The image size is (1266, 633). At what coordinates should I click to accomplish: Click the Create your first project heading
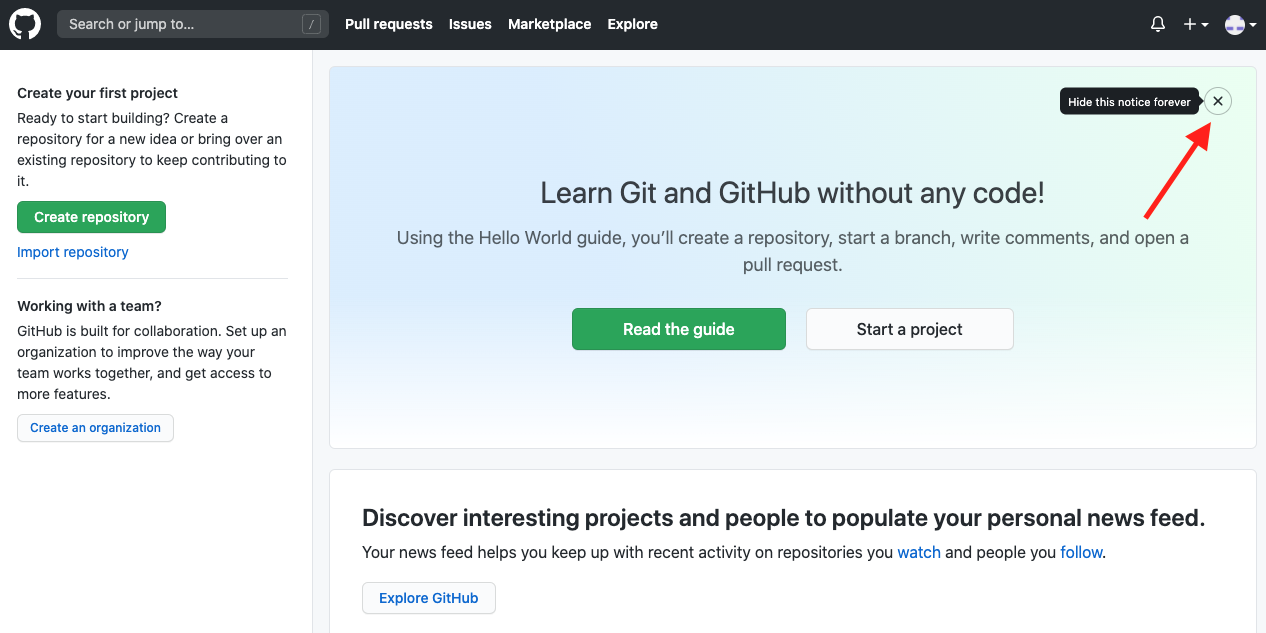click(97, 93)
